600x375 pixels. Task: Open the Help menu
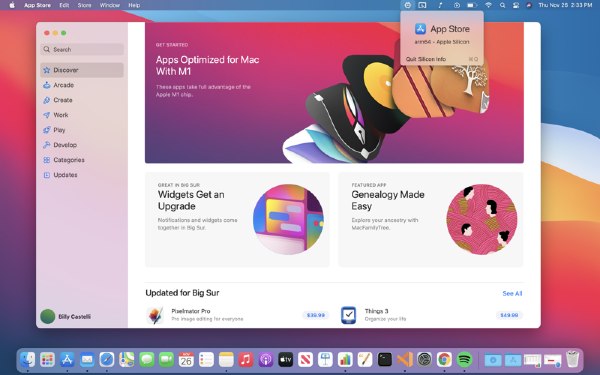134,5
